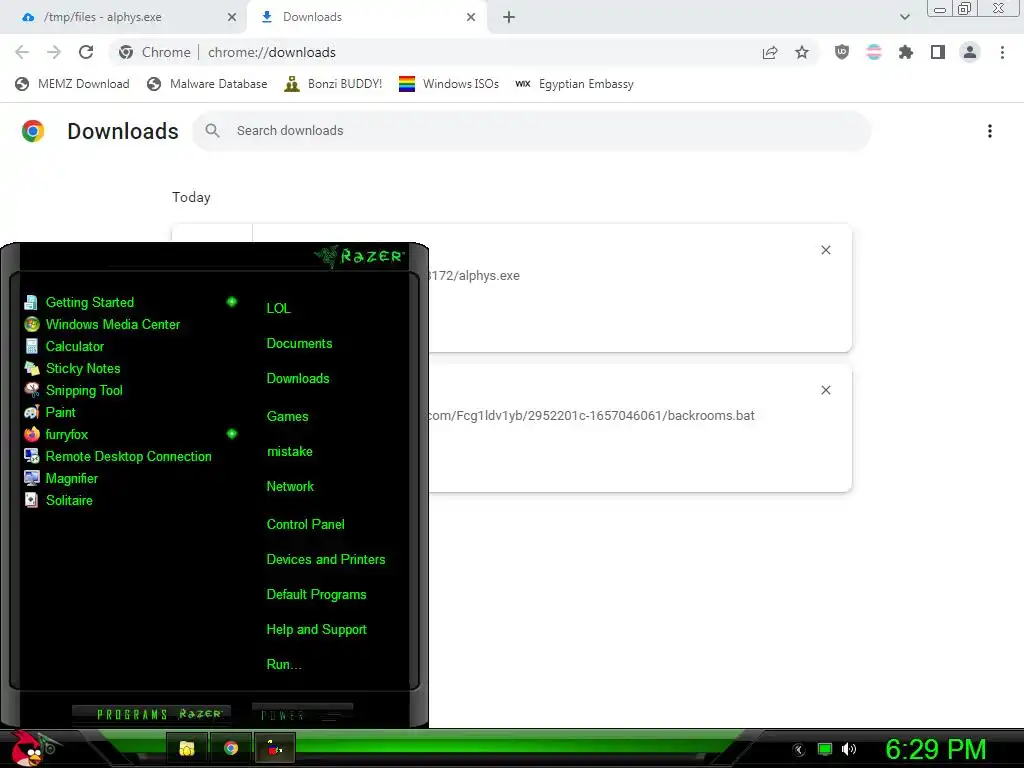This screenshot has height=768, width=1024.
Task: Bookmark this page with the star icon
Action: click(802, 52)
